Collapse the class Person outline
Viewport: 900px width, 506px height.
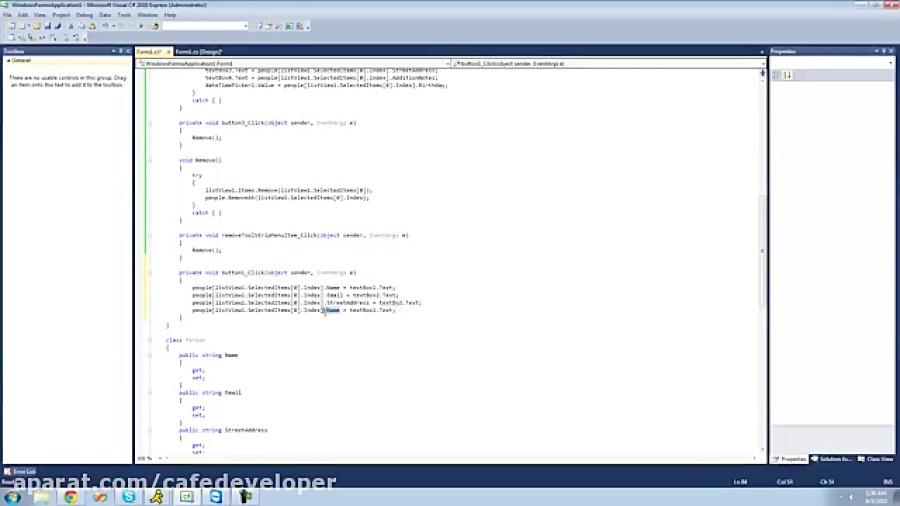pos(150,340)
